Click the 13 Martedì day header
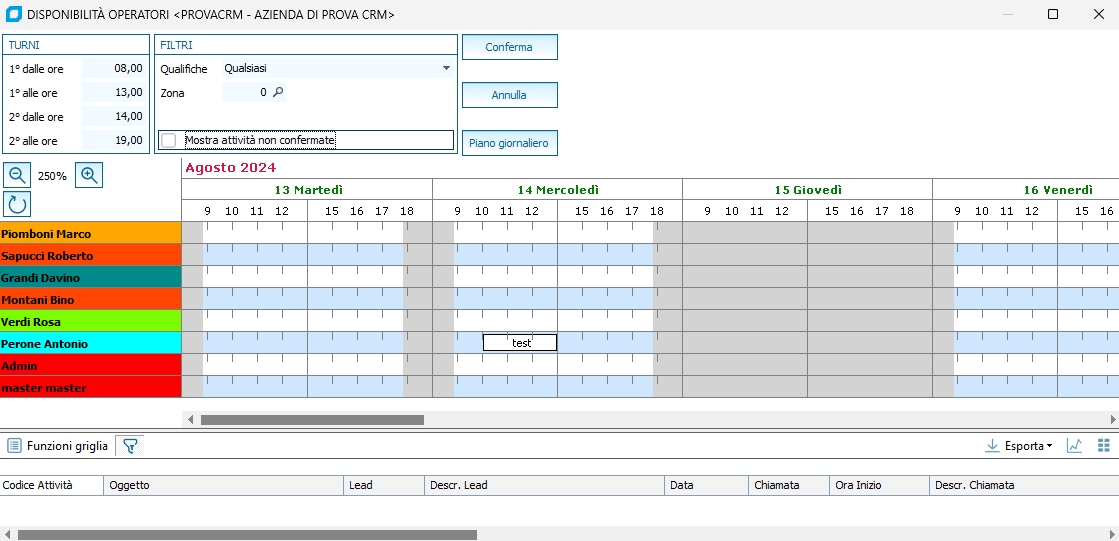Screen dimensions: 1119x541 [x=308, y=190]
